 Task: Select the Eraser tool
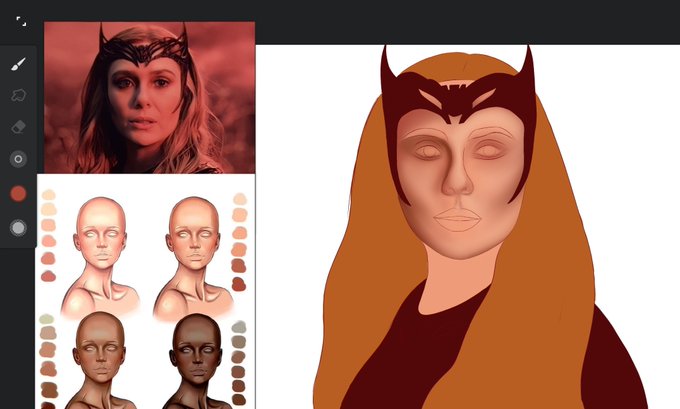click(18, 127)
